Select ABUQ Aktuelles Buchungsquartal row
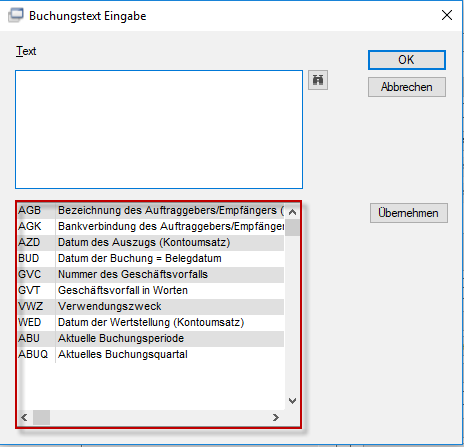 (x=151, y=355)
